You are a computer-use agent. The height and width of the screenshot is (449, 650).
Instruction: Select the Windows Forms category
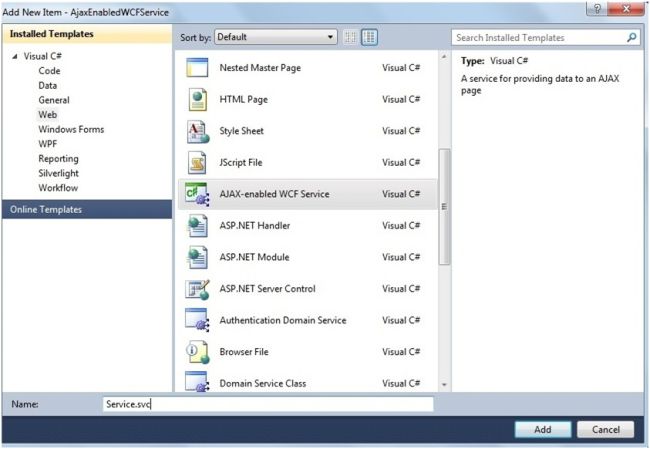[71, 129]
